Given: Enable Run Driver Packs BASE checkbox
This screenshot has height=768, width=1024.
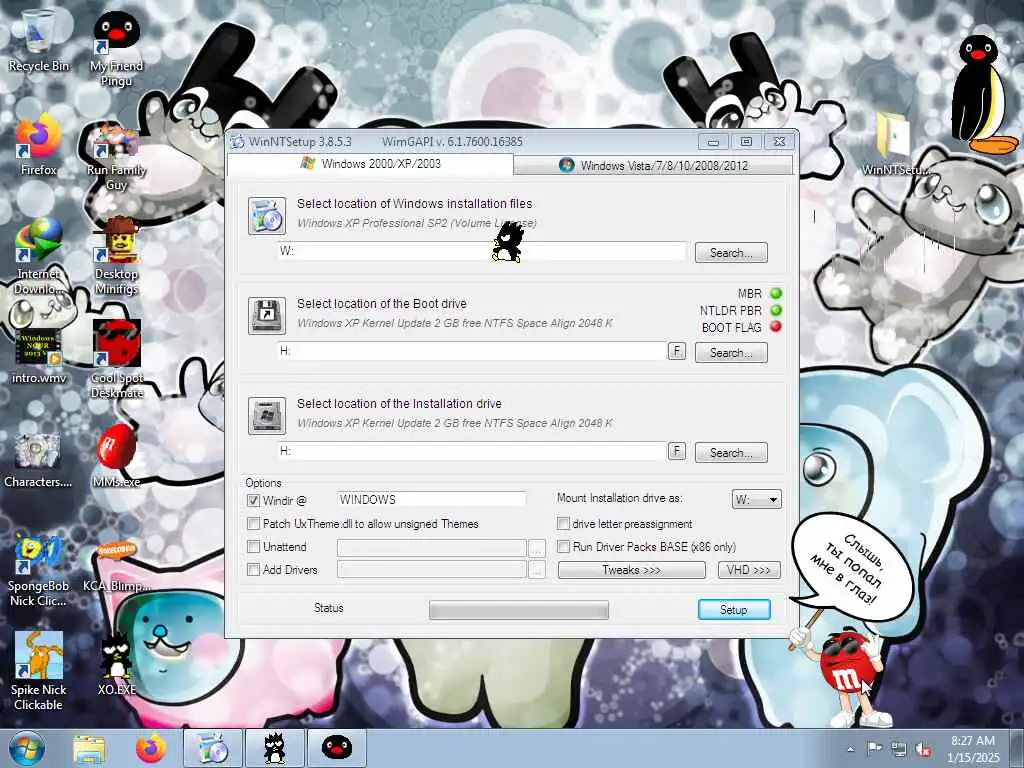Looking at the screenshot, I should [x=563, y=547].
